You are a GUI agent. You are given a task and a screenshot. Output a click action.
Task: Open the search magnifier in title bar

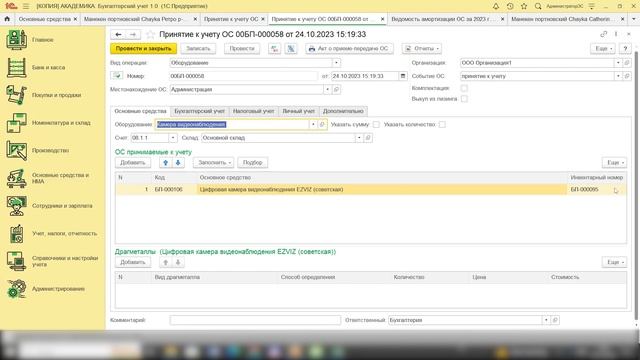(x=538, y=6)
